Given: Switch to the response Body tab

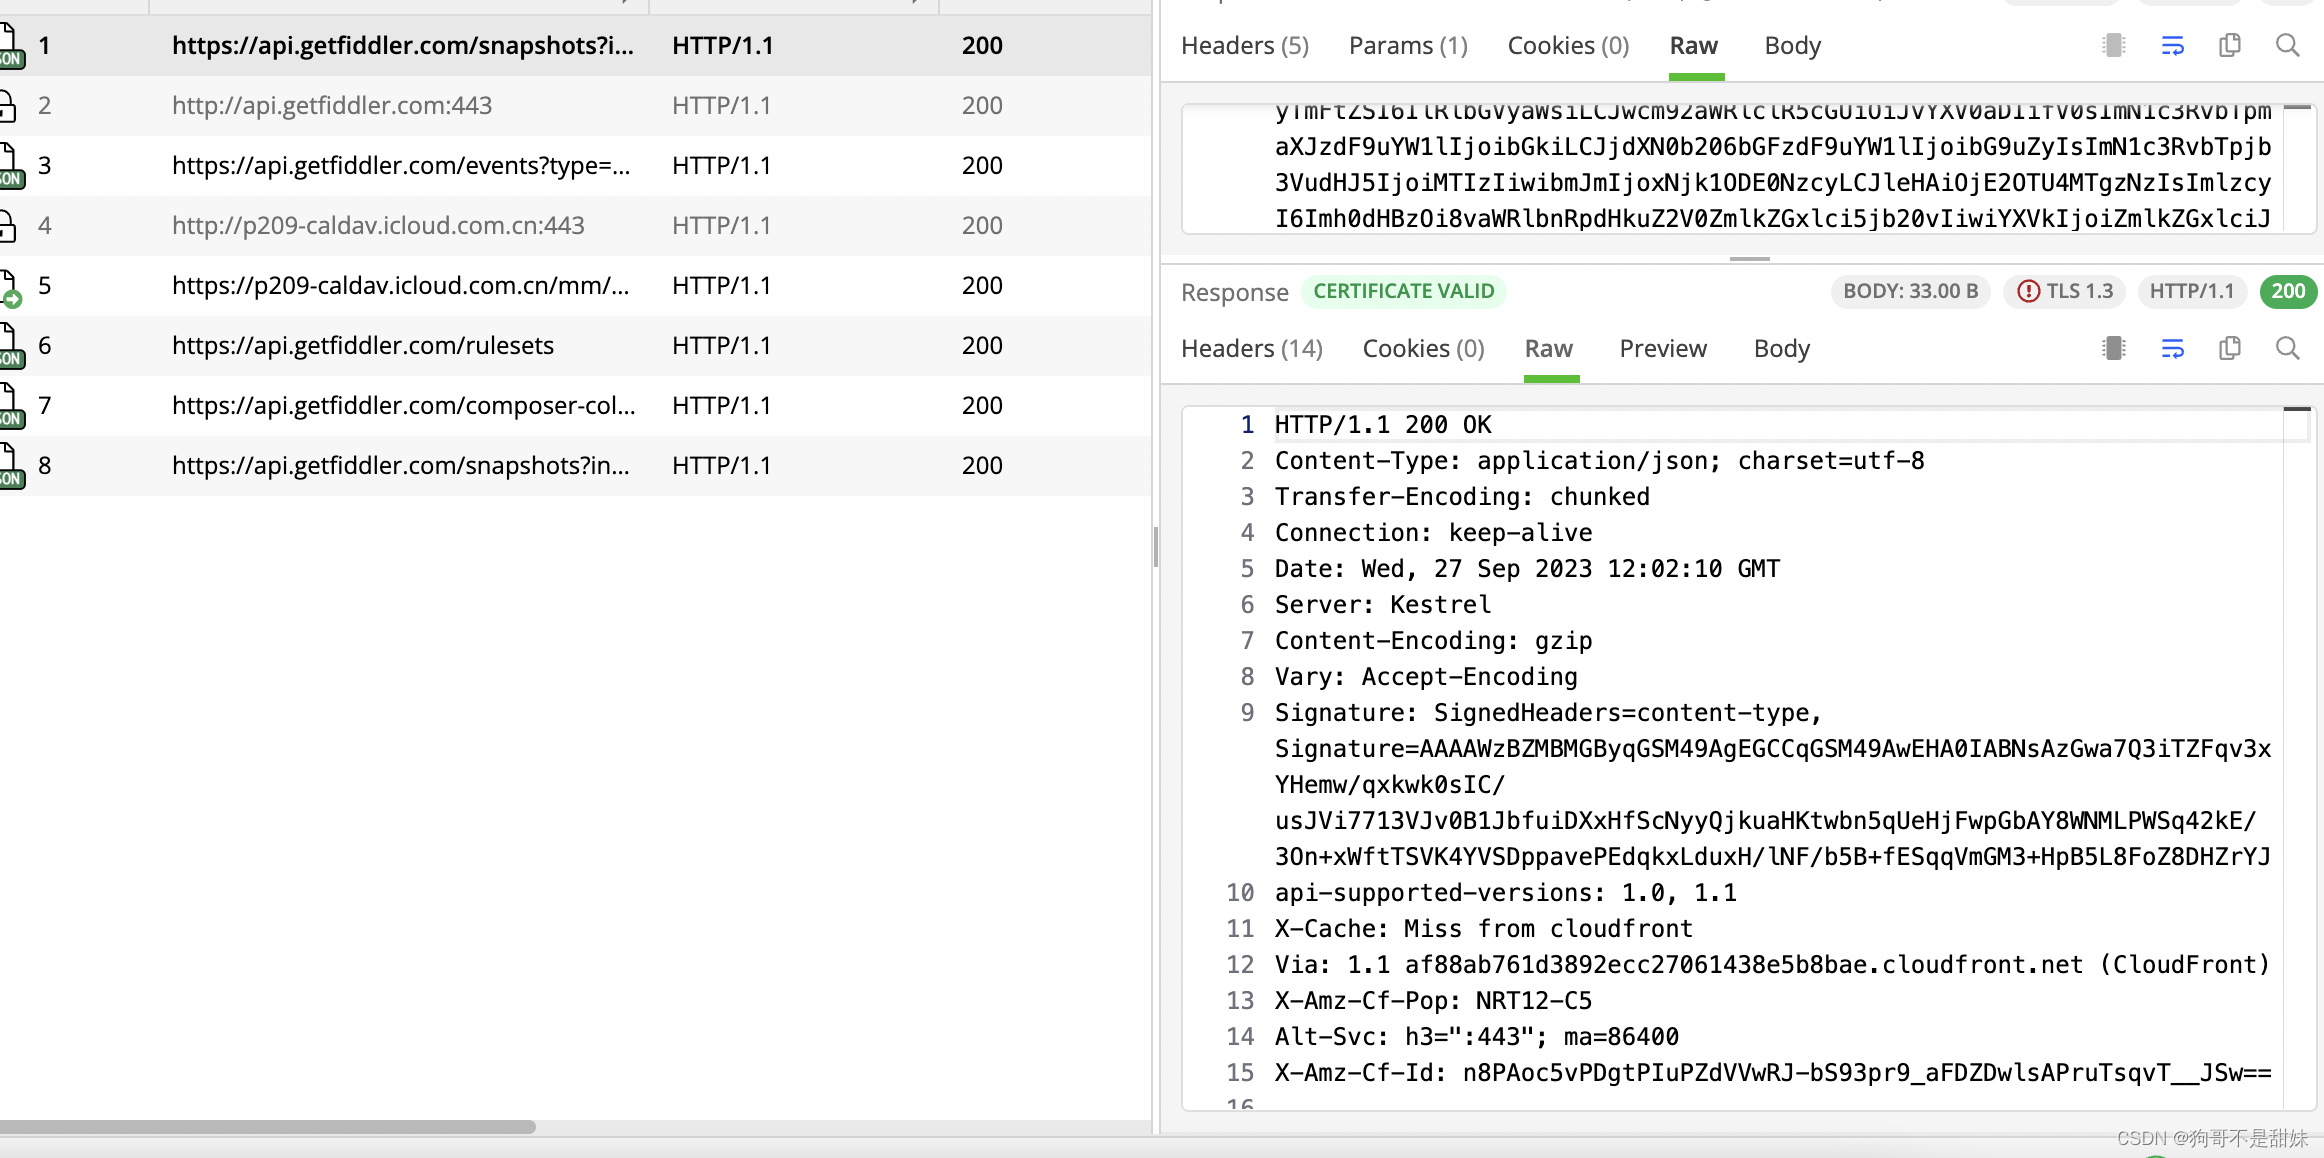Looking at the screenshot, I should [x=1782, y=349].
